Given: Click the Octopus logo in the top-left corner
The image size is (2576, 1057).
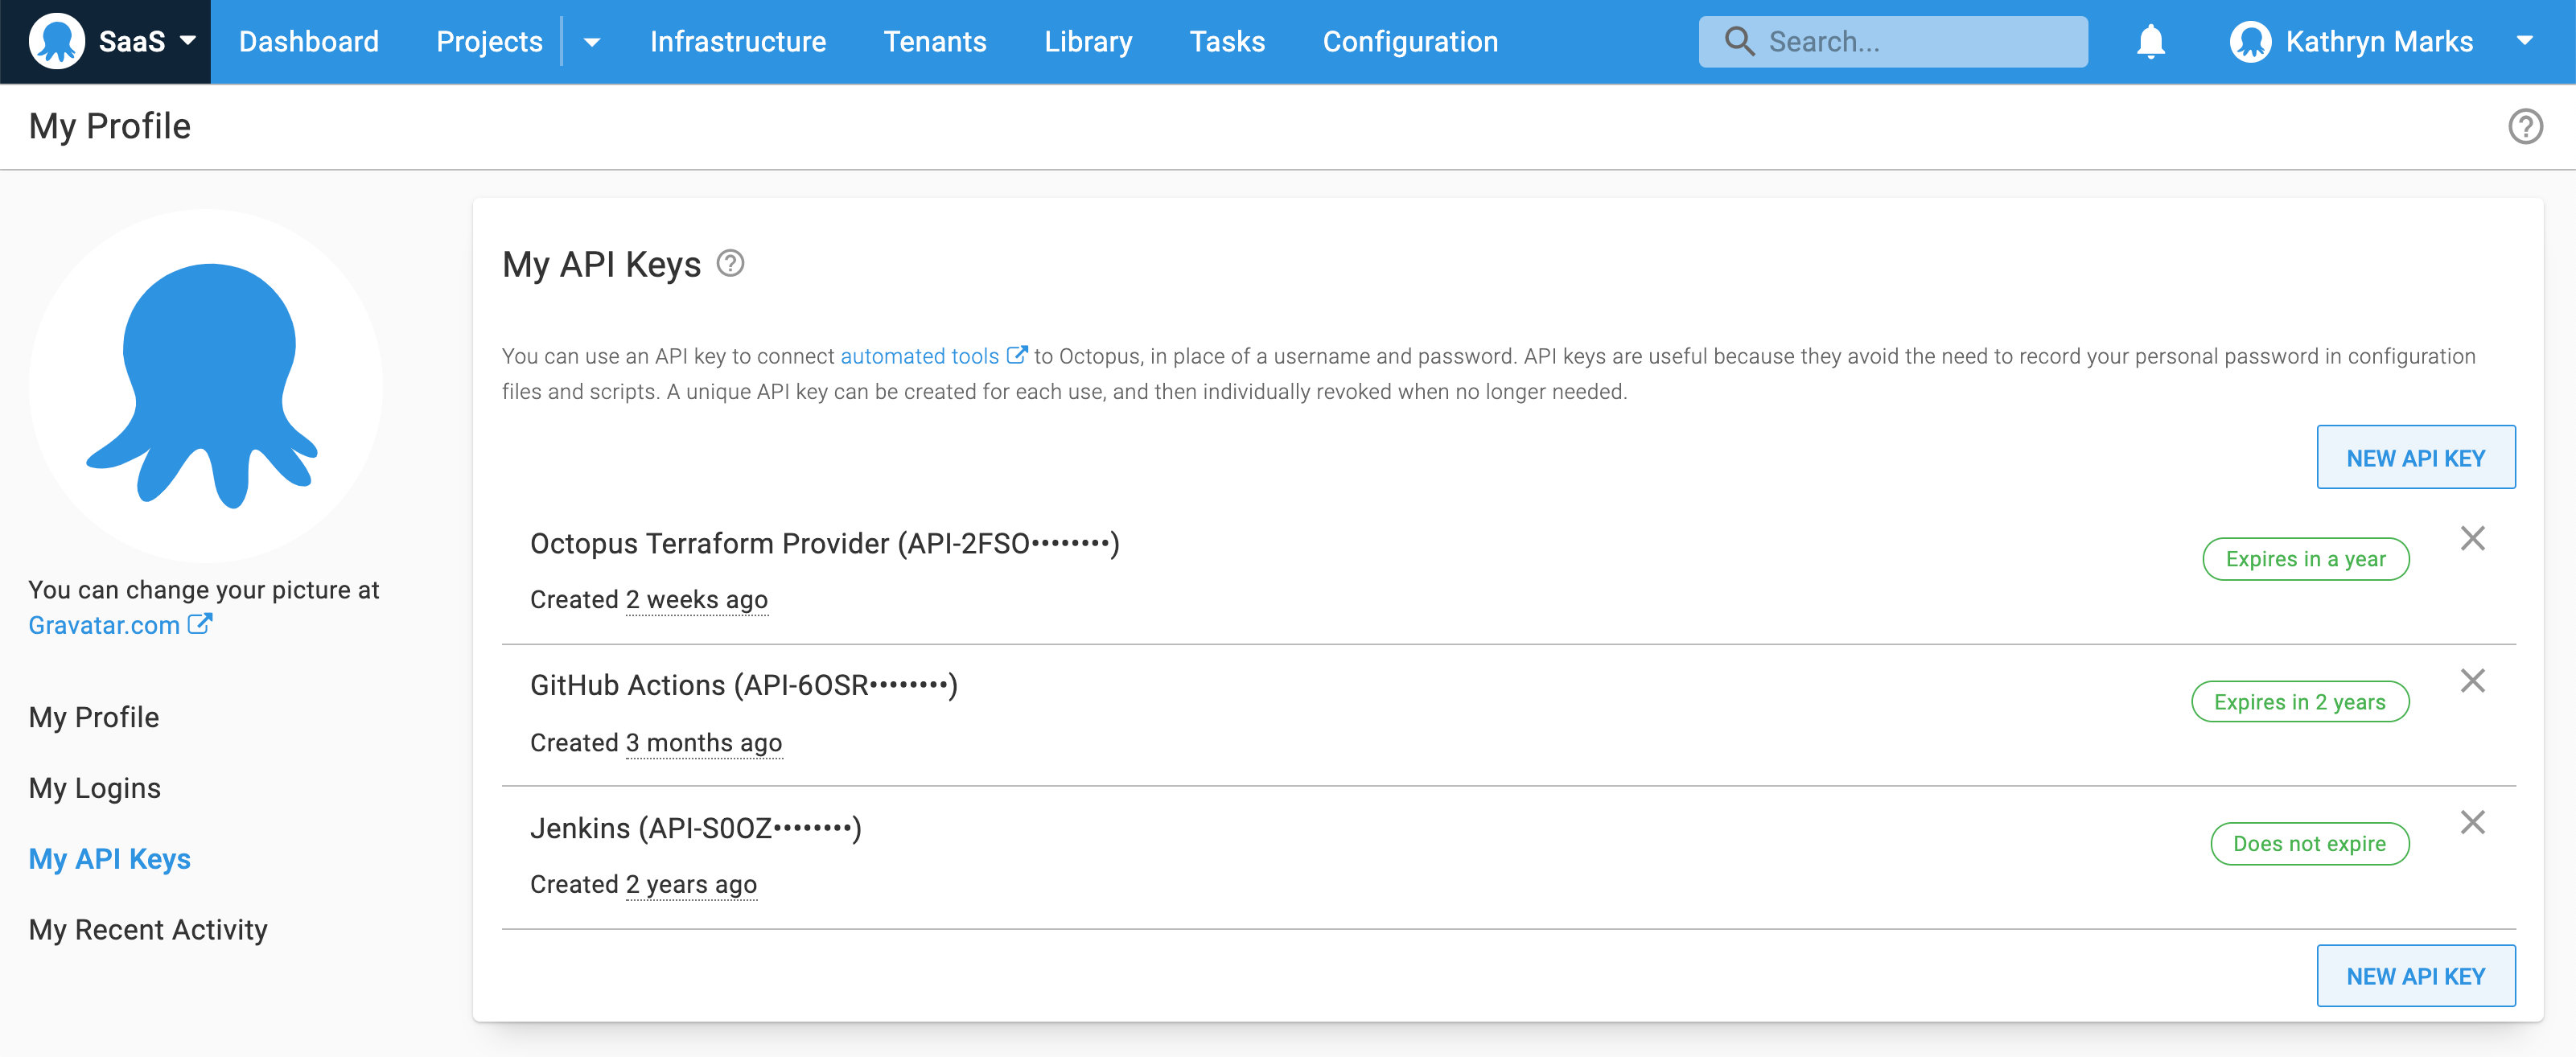Looking at the screenshot, I should click(59, 41).
